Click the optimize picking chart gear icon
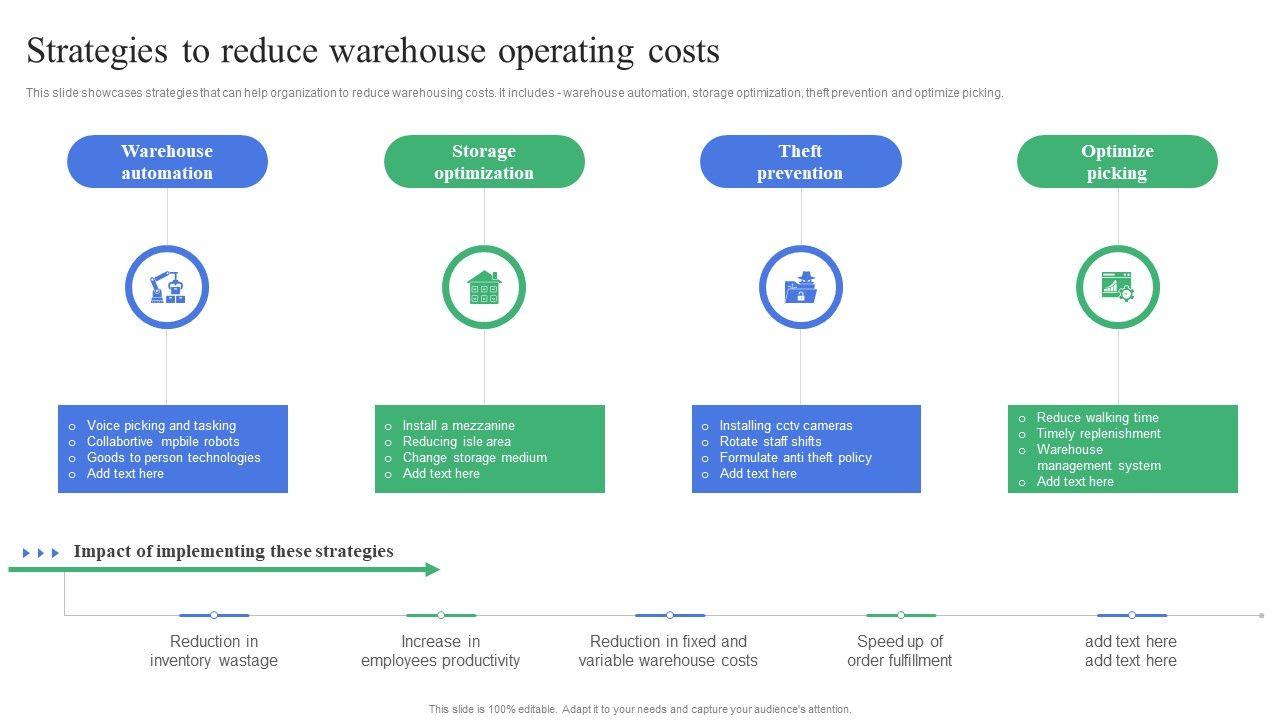The width and height of the screenshot is (1280, 720). click(x=1117, y=288)
